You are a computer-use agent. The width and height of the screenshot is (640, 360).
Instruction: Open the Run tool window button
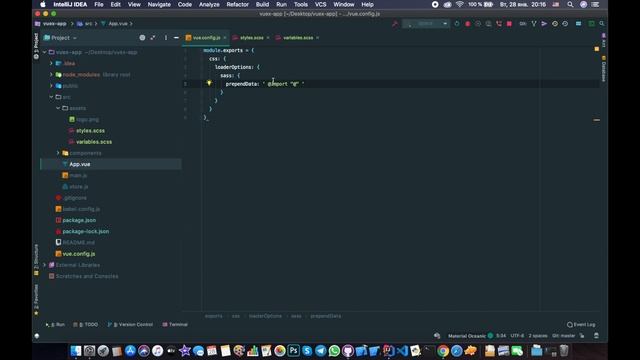tap(56, 324)
